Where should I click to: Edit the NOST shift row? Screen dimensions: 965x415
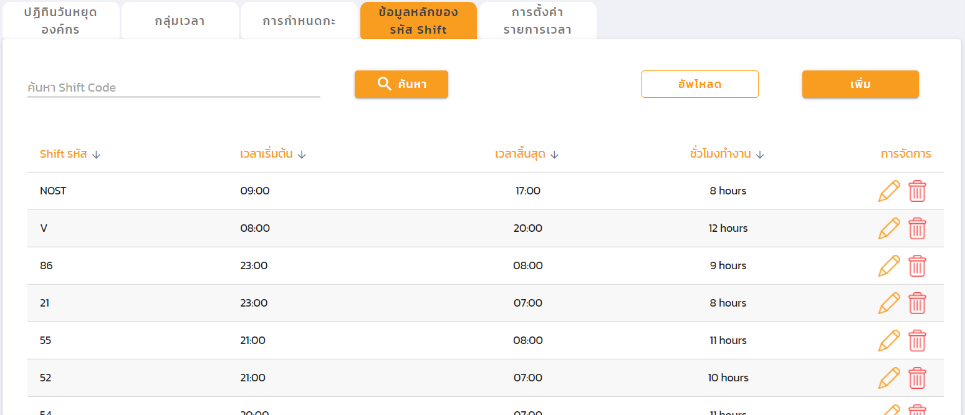[x=888, y=191]
